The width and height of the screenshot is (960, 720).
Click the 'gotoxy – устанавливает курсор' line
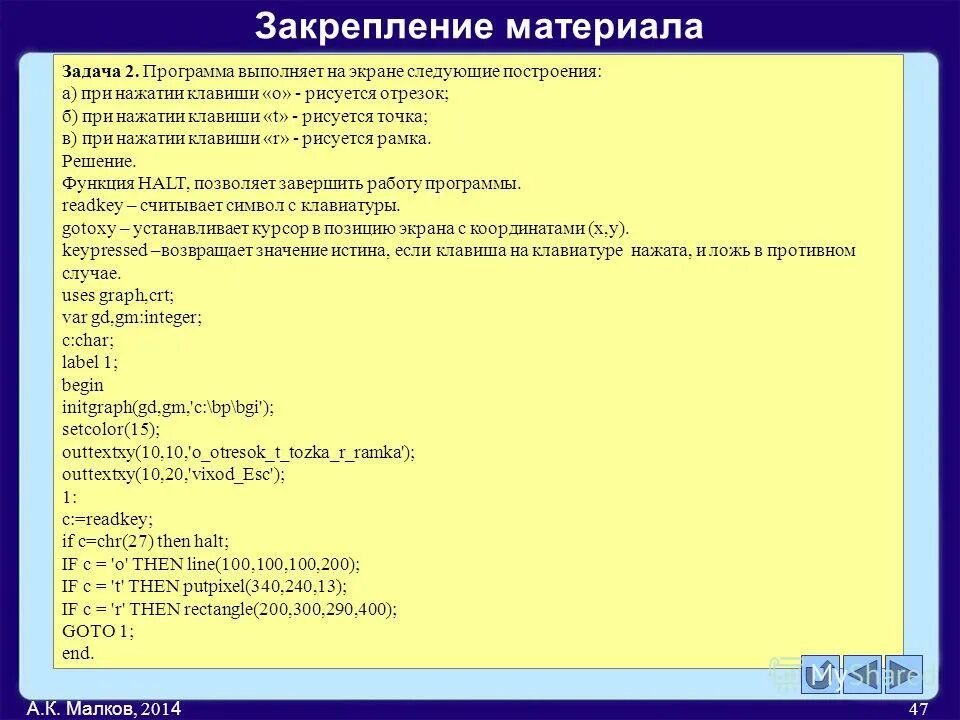tap(345, 228)
